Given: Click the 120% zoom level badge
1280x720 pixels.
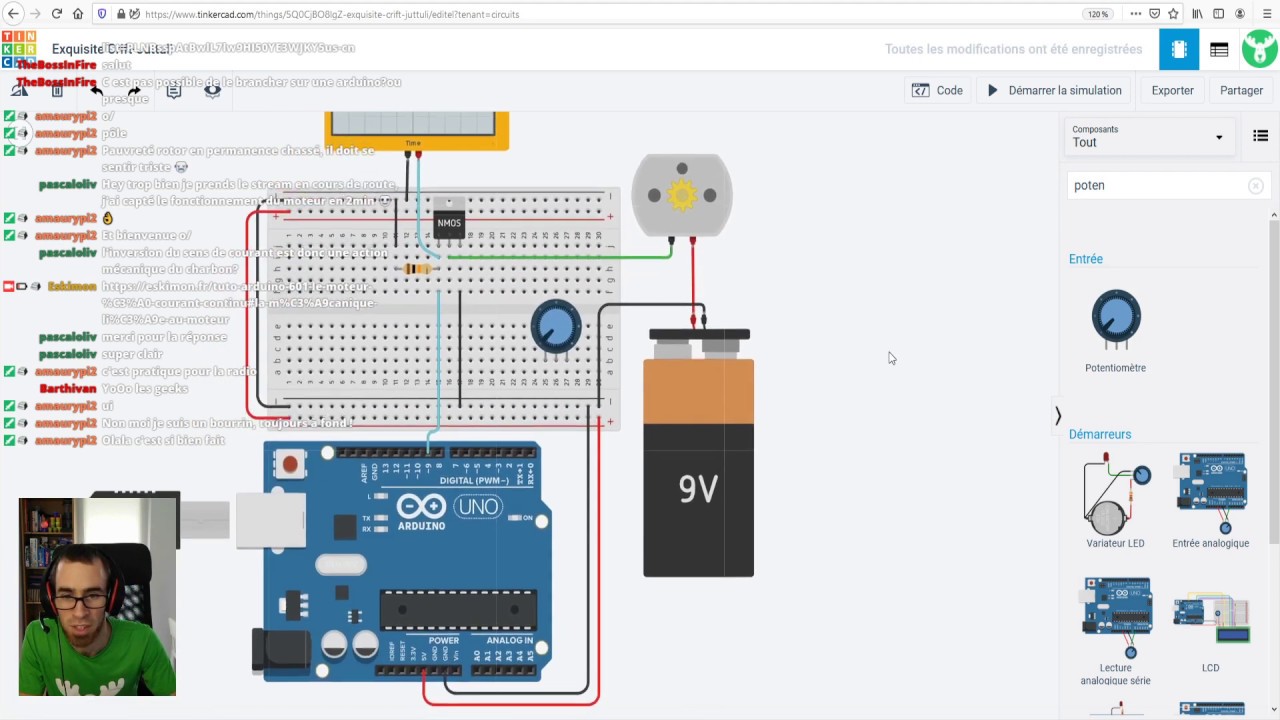Looking at the screenshot, I should click(x=1097, y=14).
